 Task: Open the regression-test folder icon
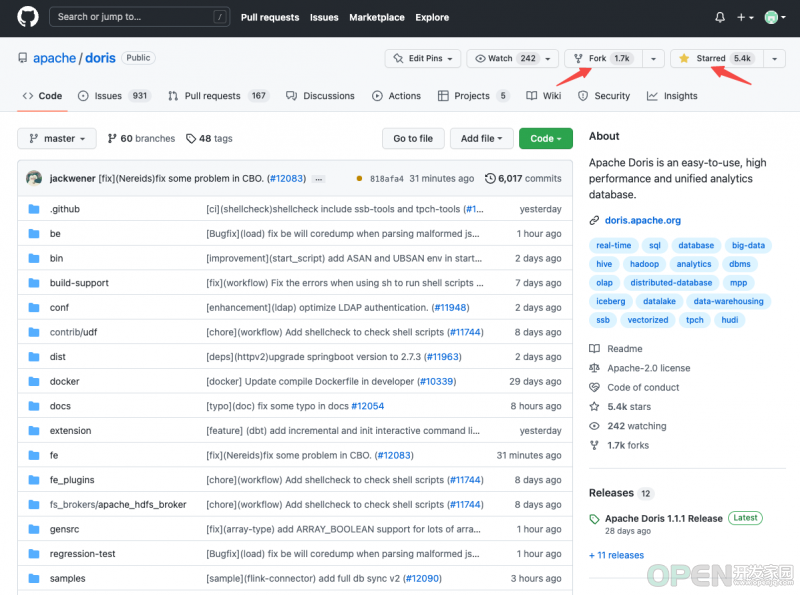click(34, 554)
